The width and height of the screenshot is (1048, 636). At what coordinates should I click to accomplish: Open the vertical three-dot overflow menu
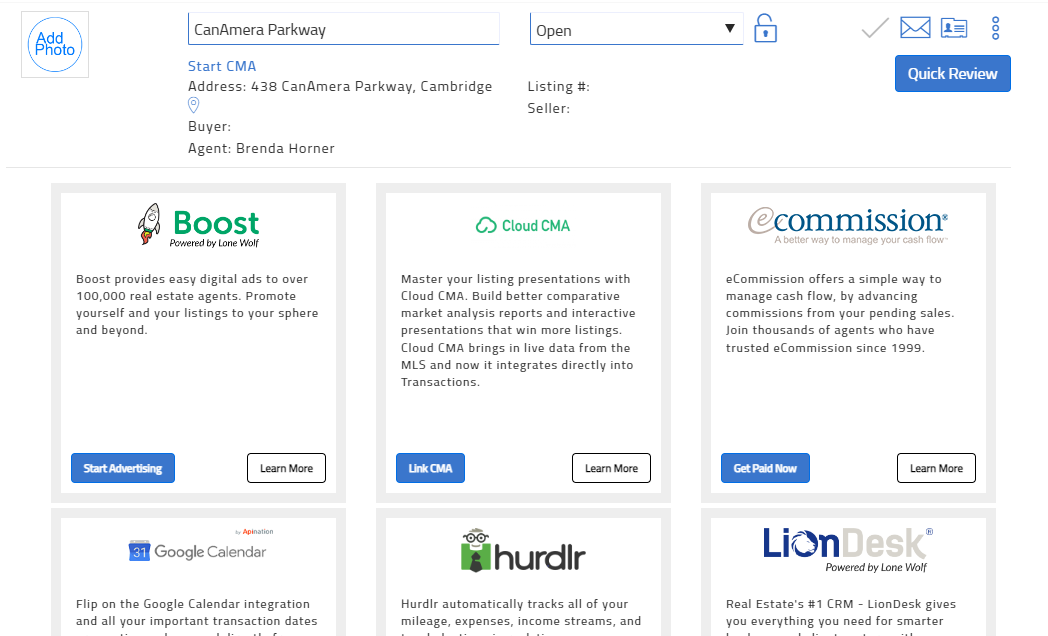995,28
